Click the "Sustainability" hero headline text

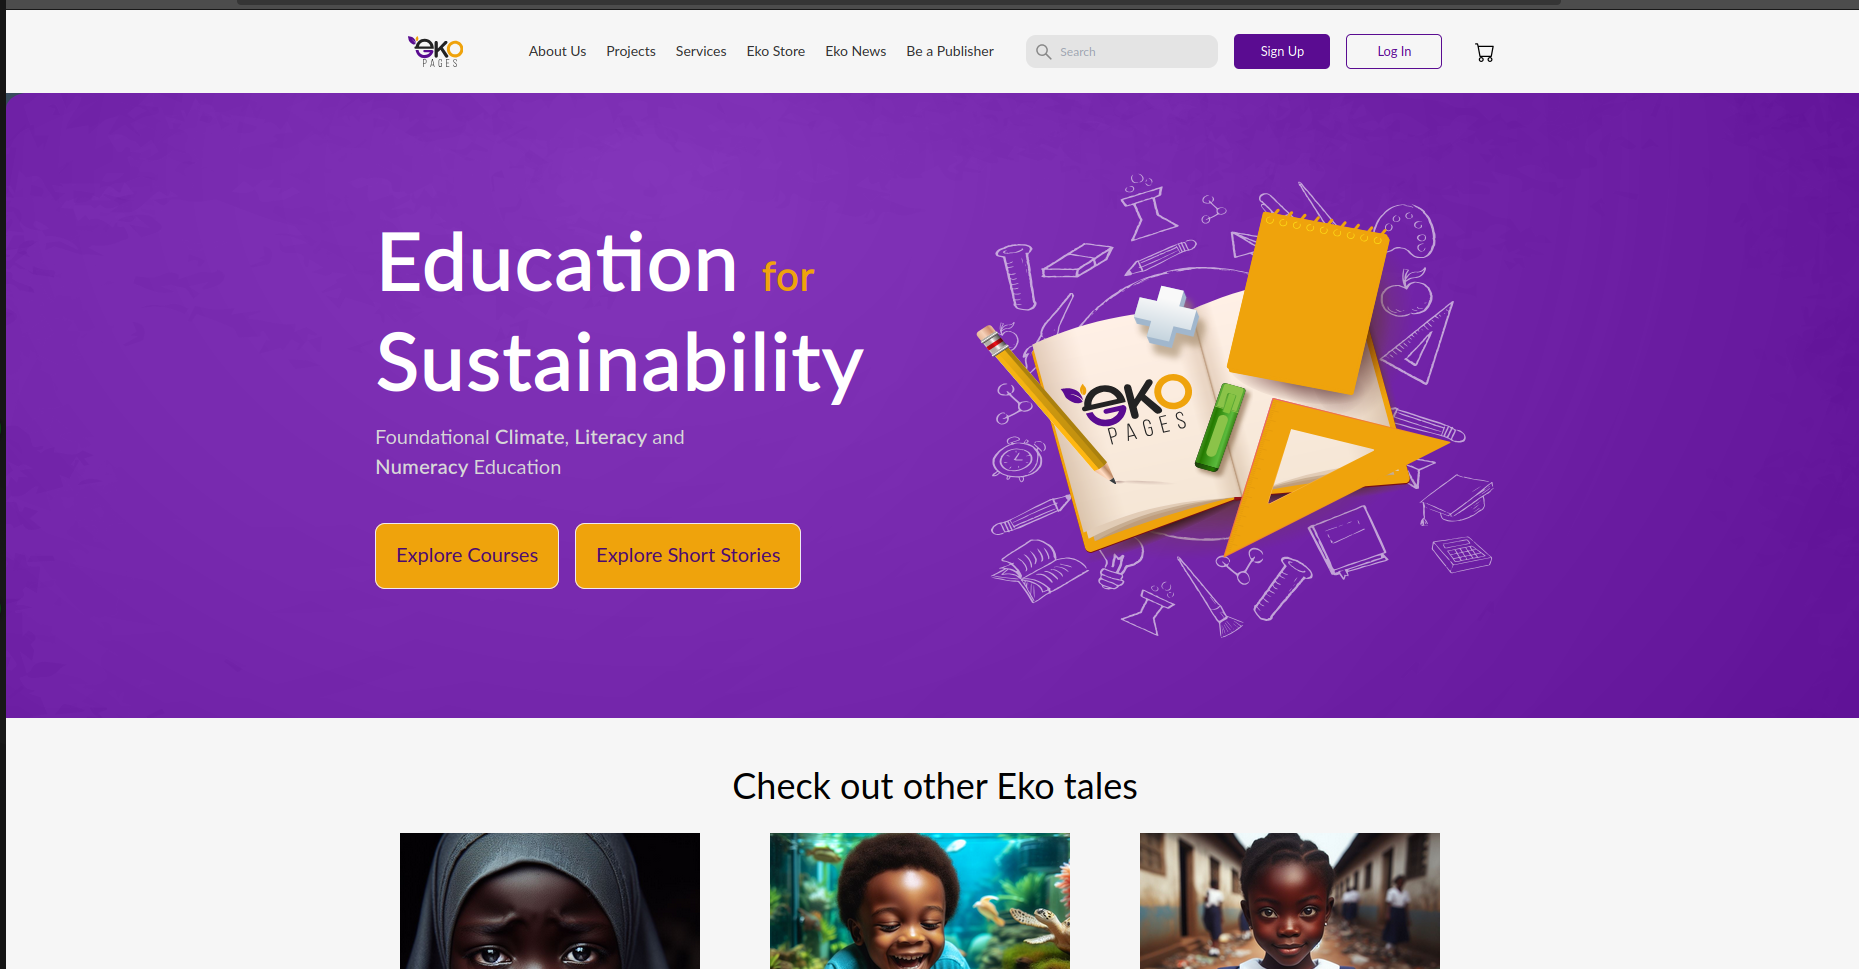point(620,364)
